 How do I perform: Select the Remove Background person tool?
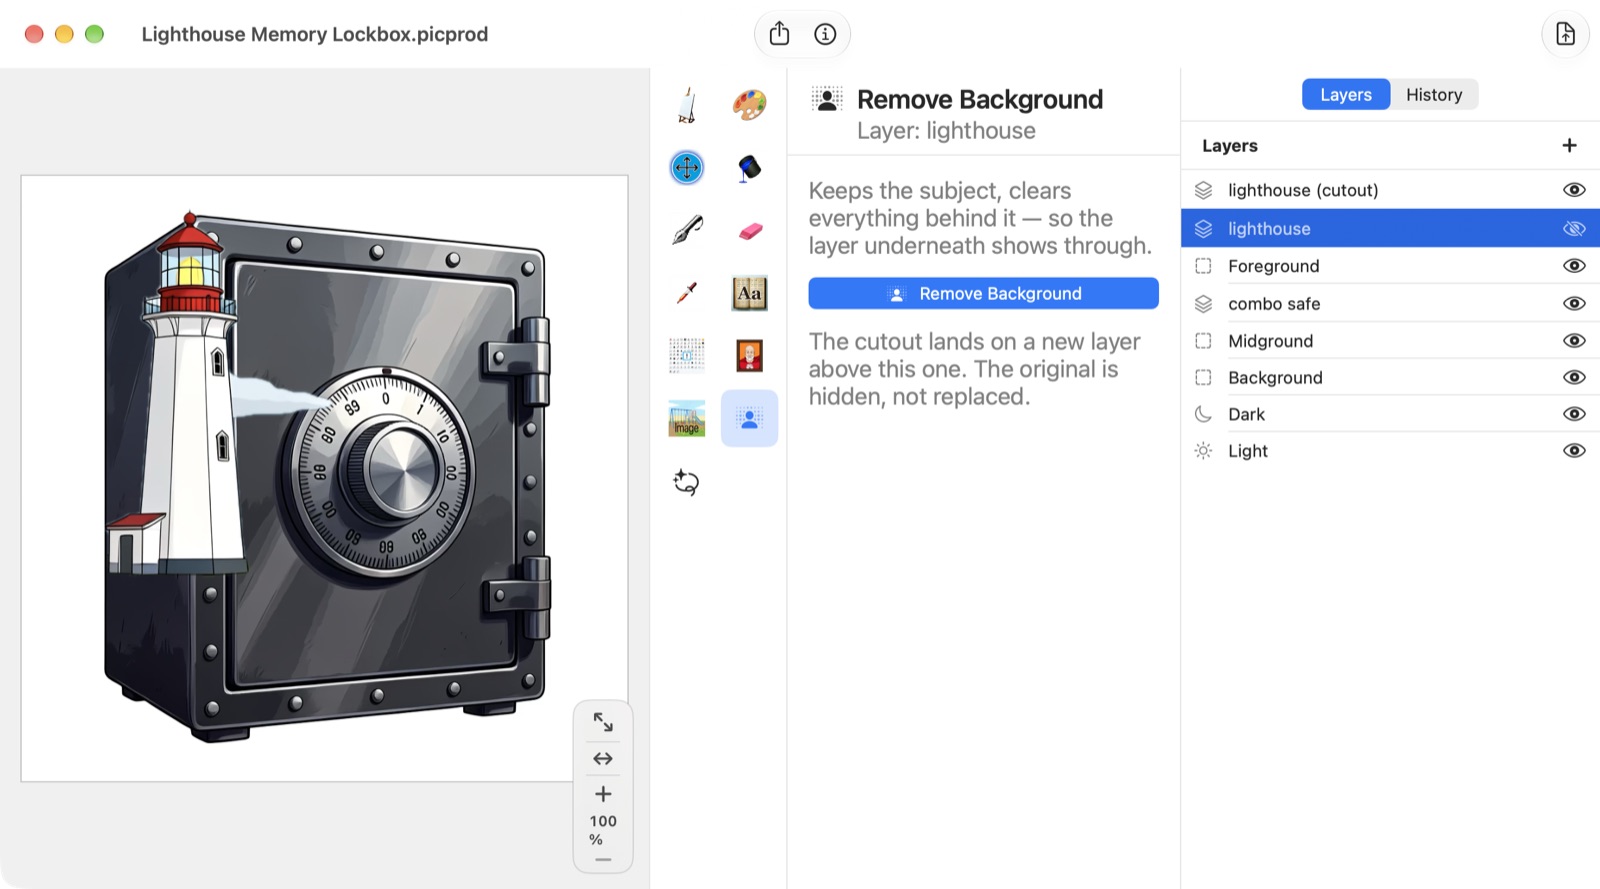coord(749,418)
